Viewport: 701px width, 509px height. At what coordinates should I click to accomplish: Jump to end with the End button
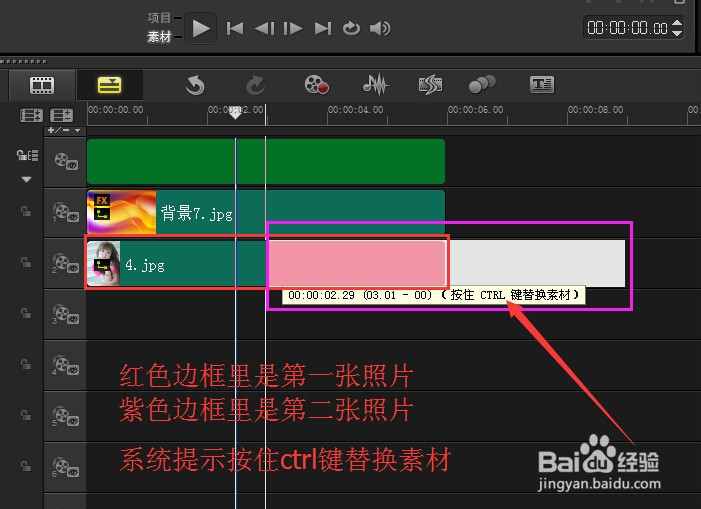click(323, 29)
